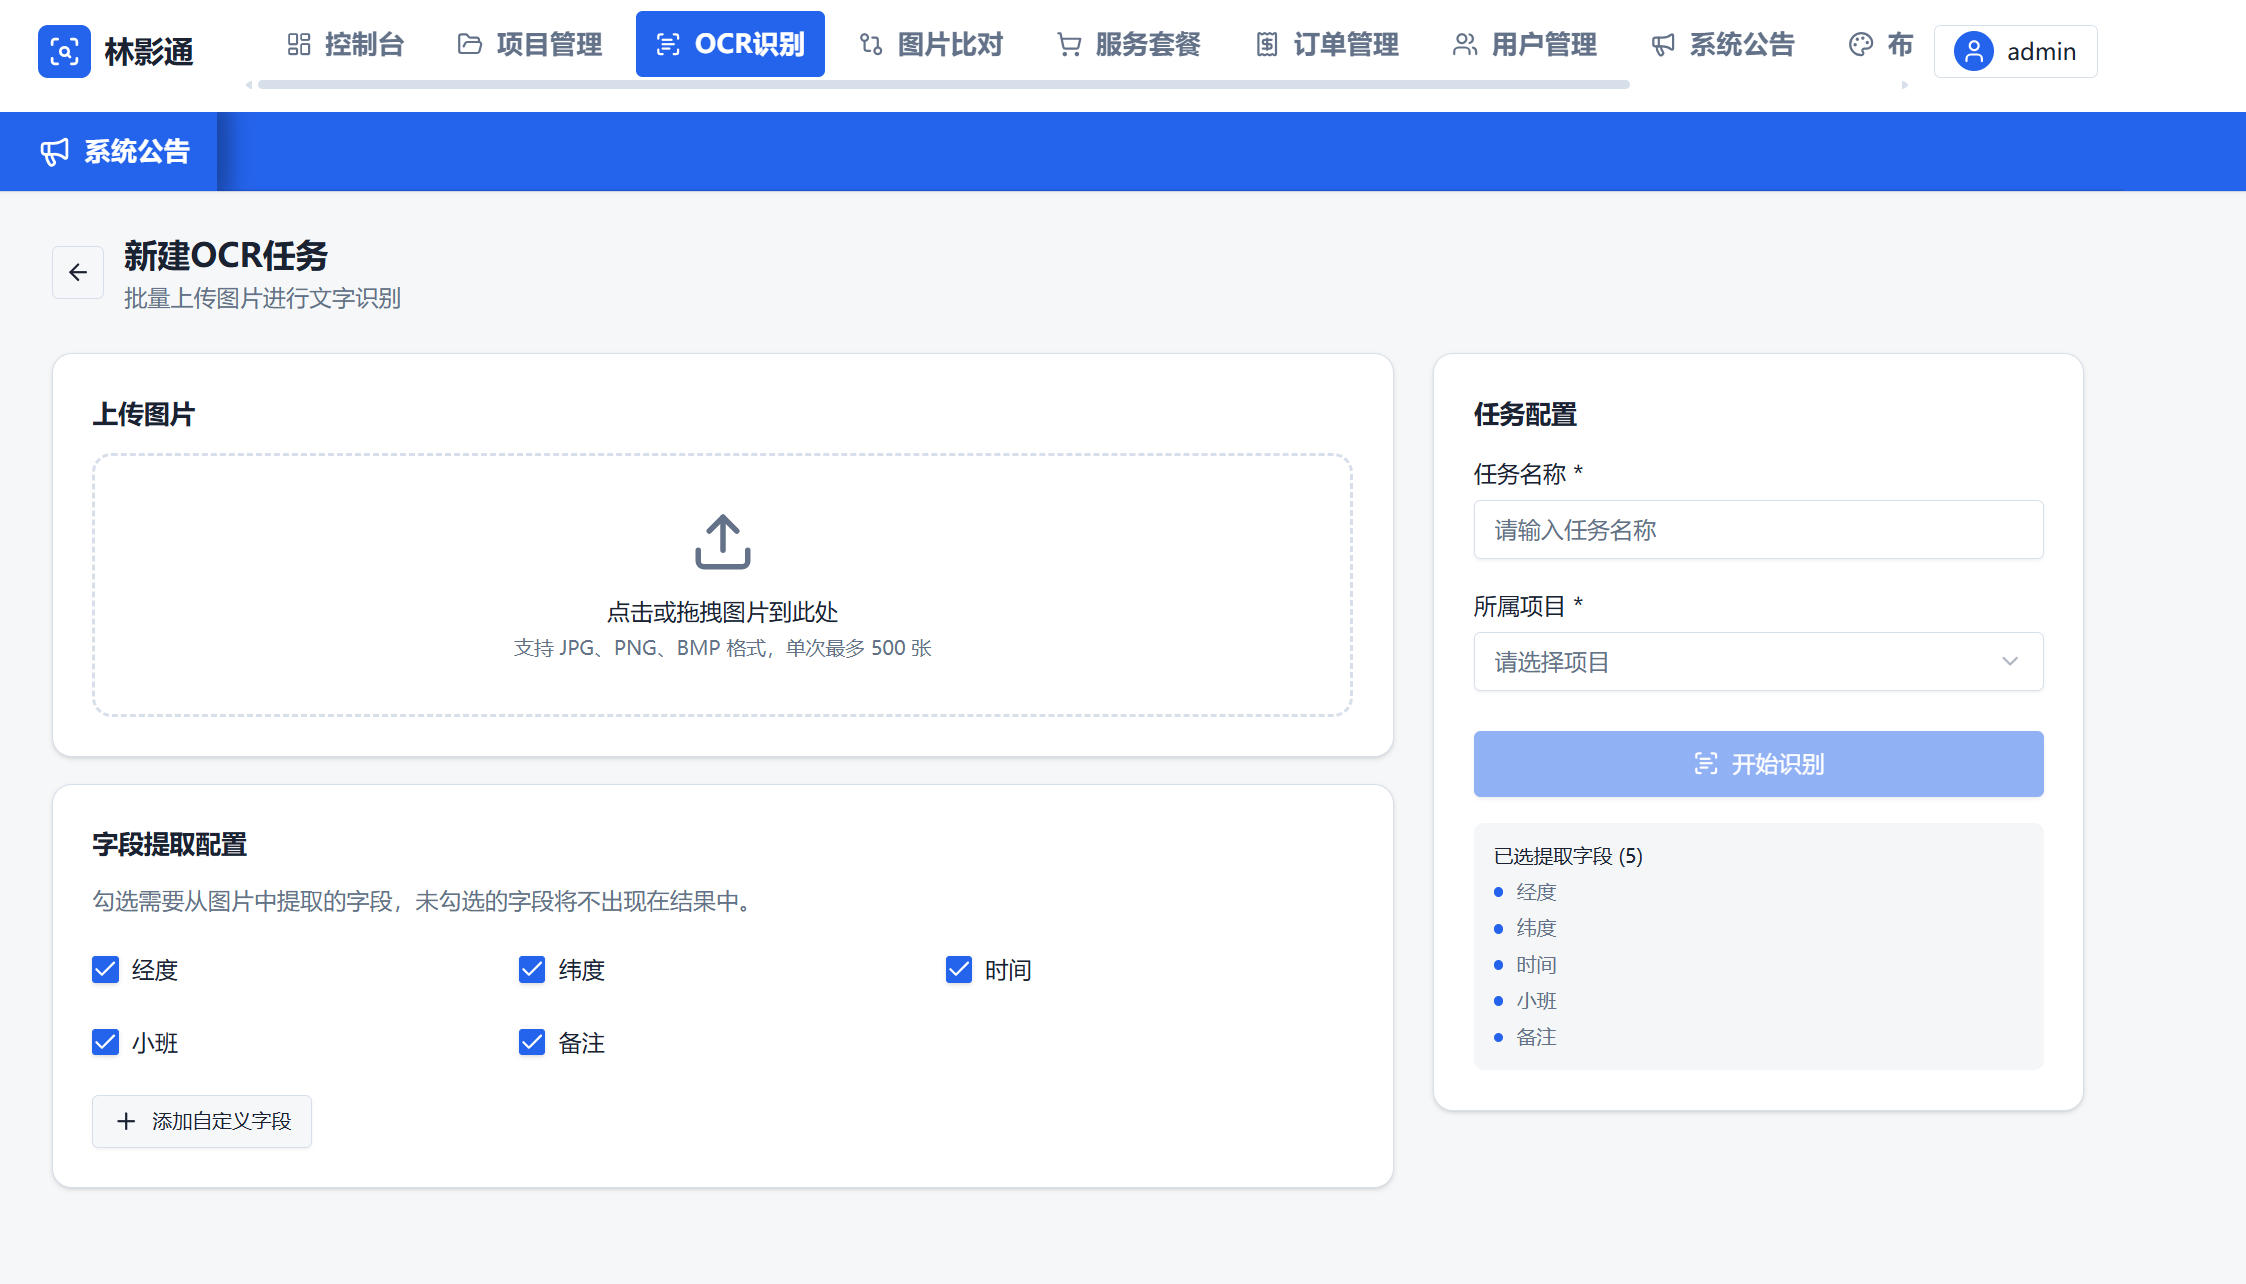Focus the 任务名称 input field

coord(1758,529)
